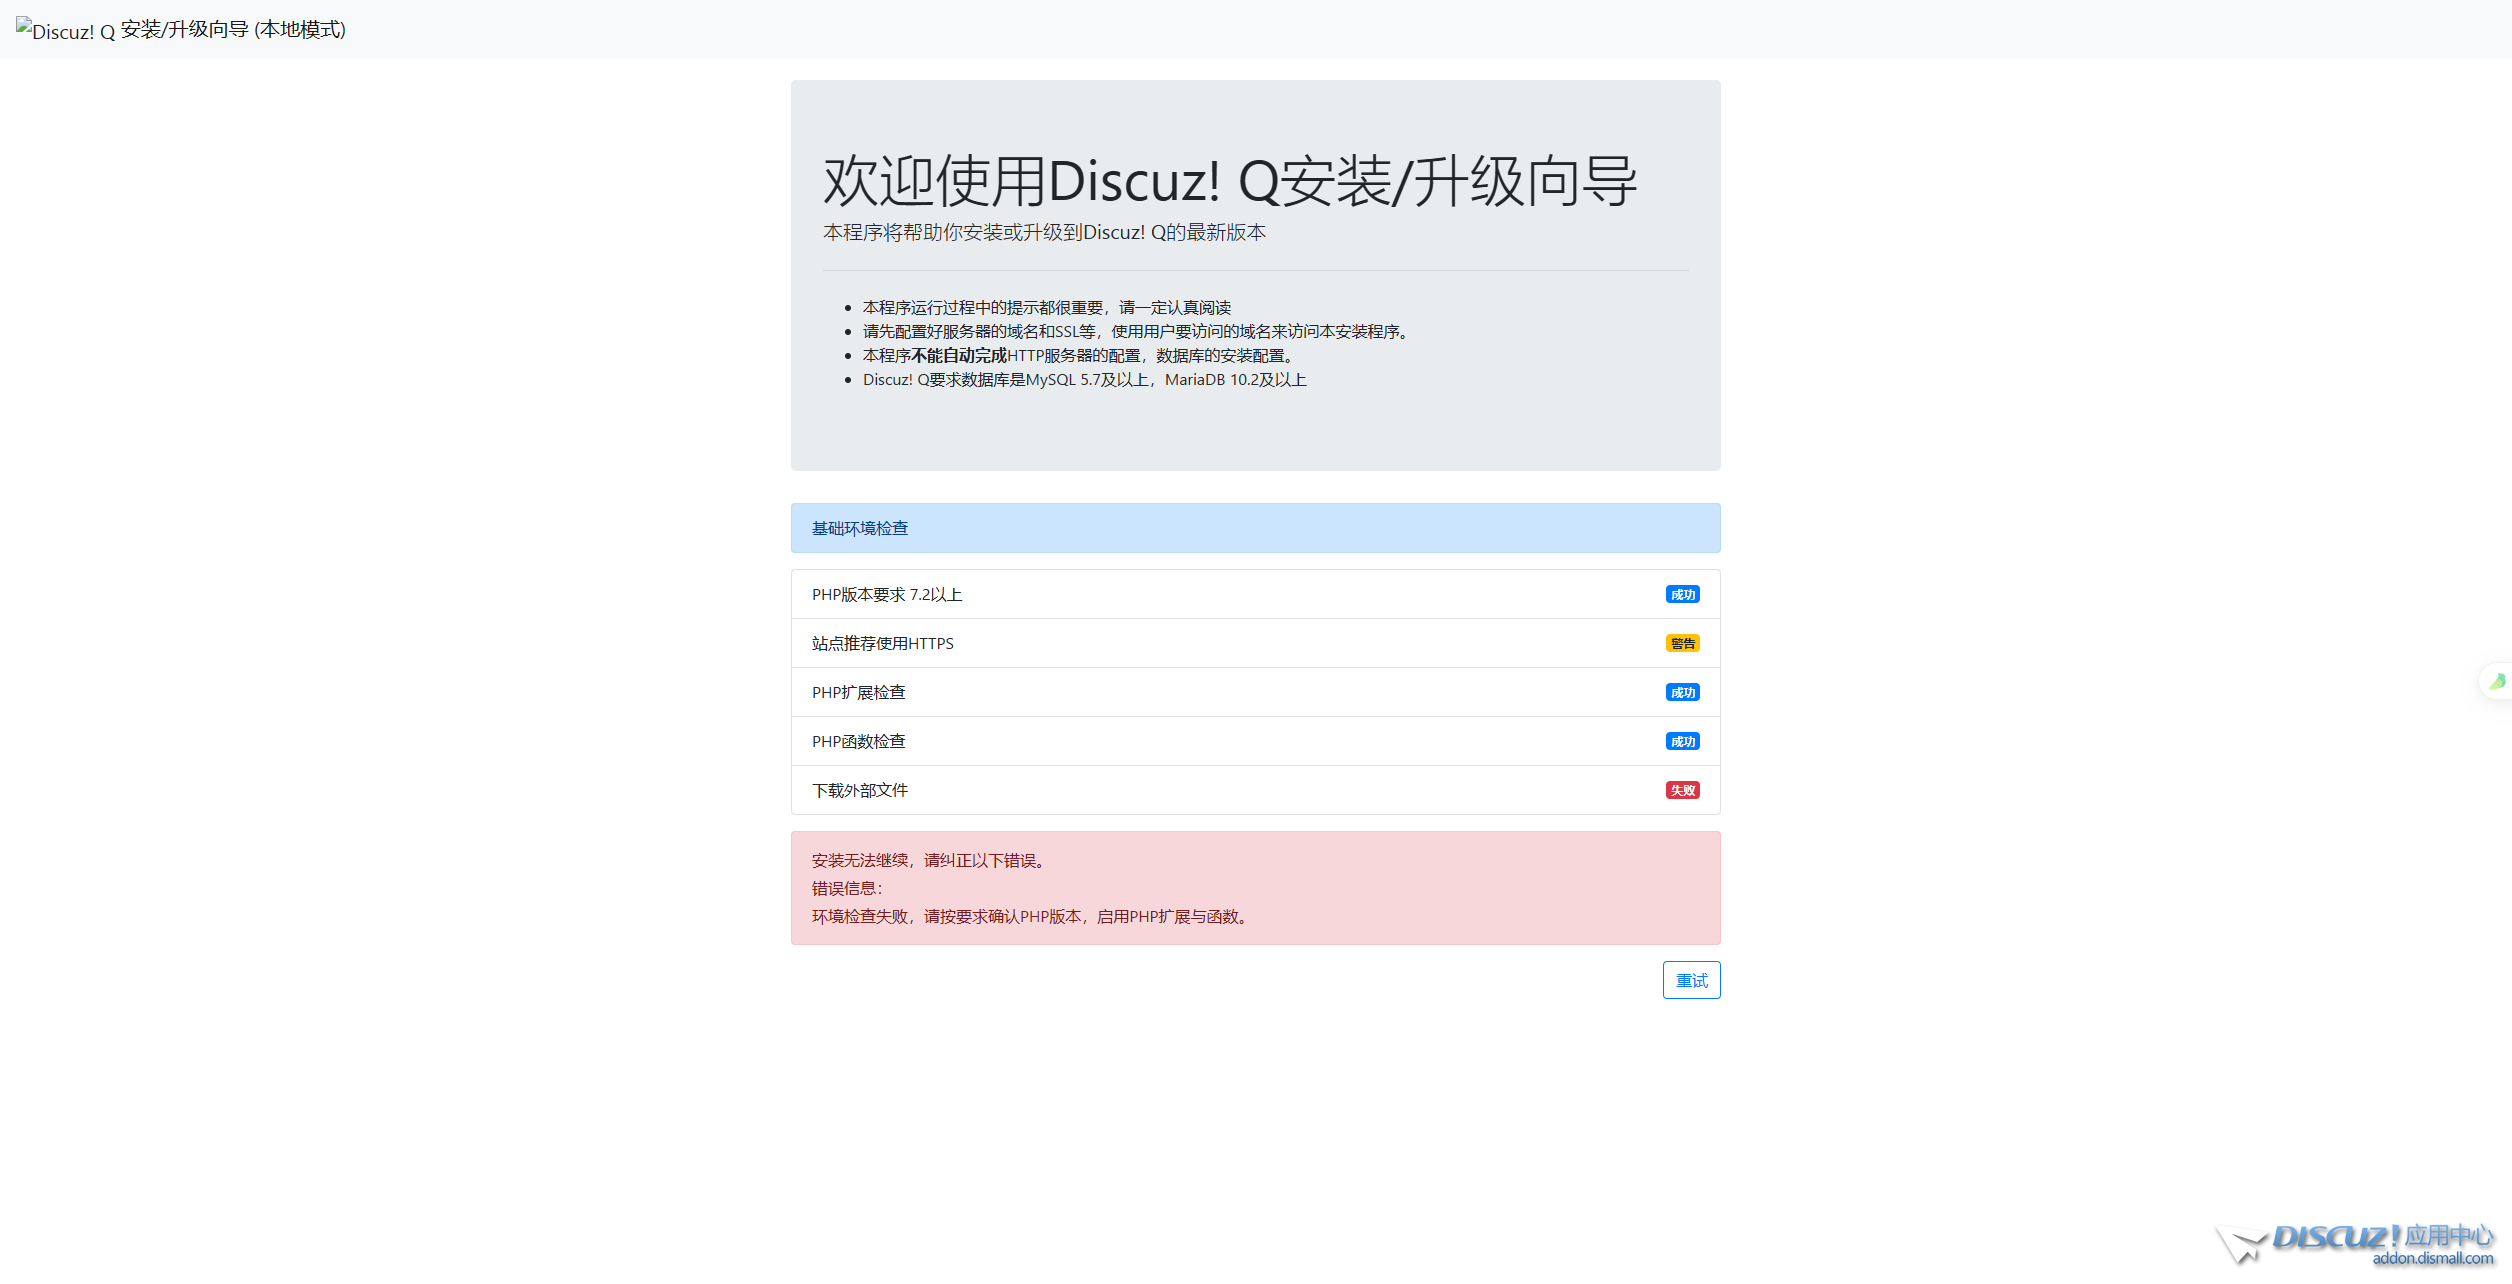Screen dimensions: 2512x1284
Task: Click the subtitle 本程序将帮助你安装或升级到Discuz! Q的最新版本
Action: click(1044, 232)
